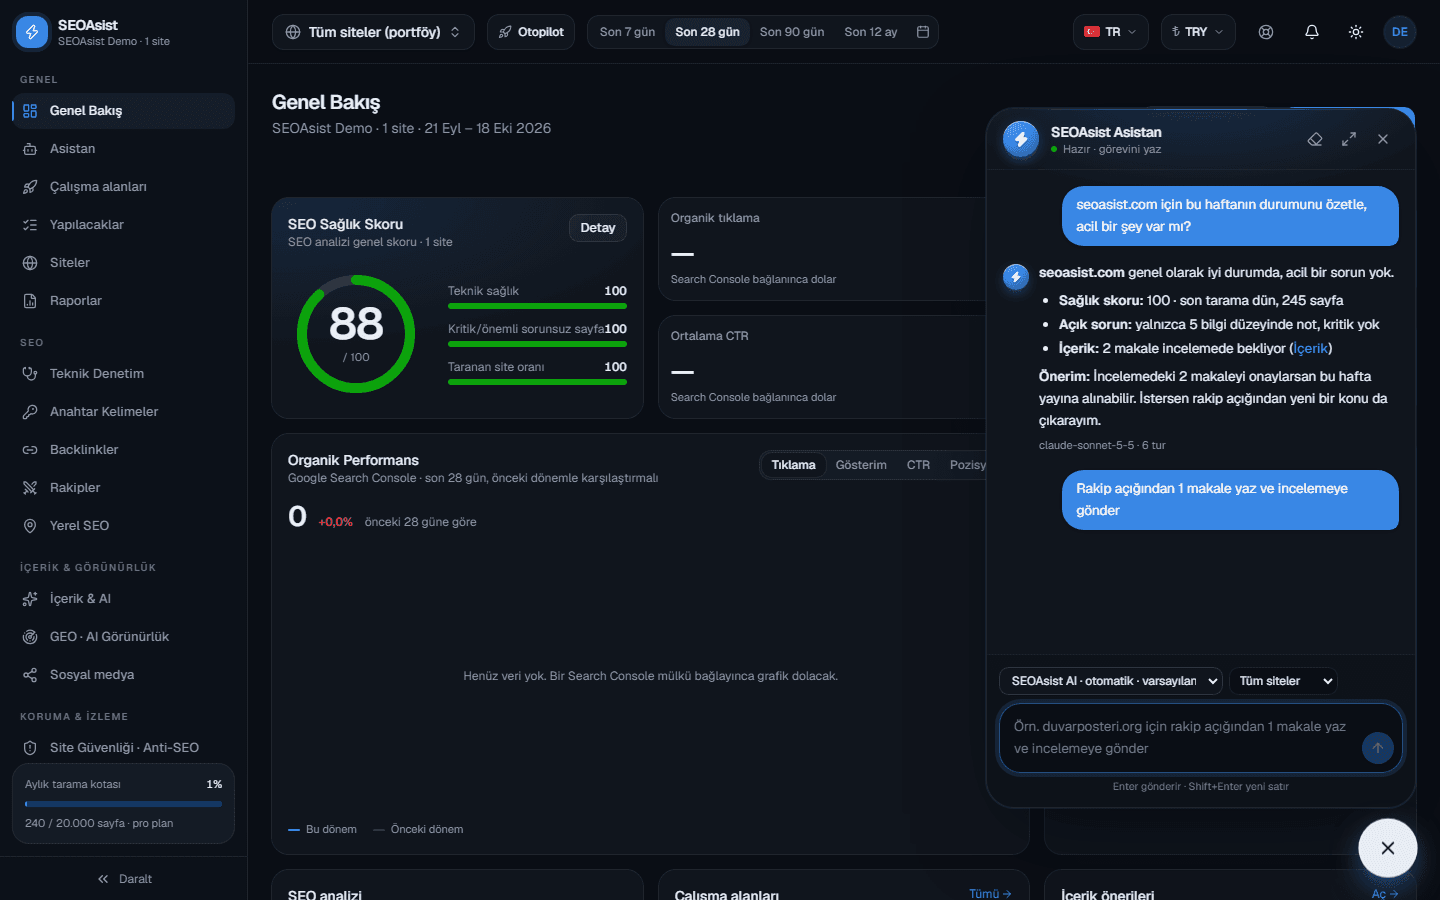Select Son 90 gün range
The width and height of the screenshot is (1440, 900).
[x=792, y=32]
